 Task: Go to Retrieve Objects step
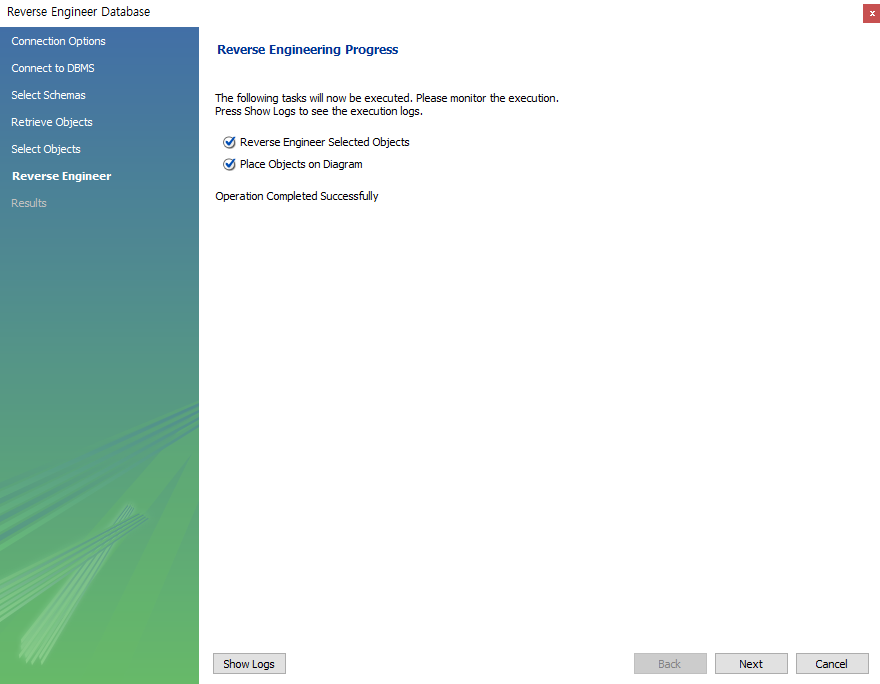pos(52,122)
